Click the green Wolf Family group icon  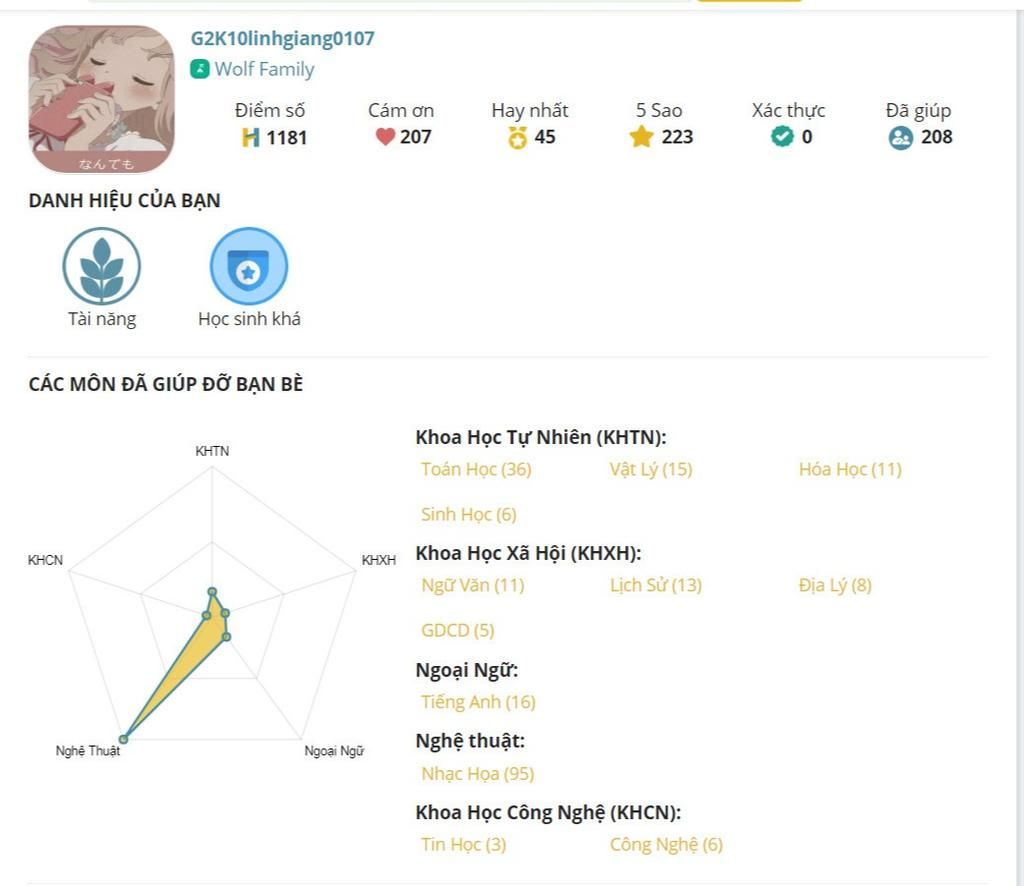click(200, 69)
